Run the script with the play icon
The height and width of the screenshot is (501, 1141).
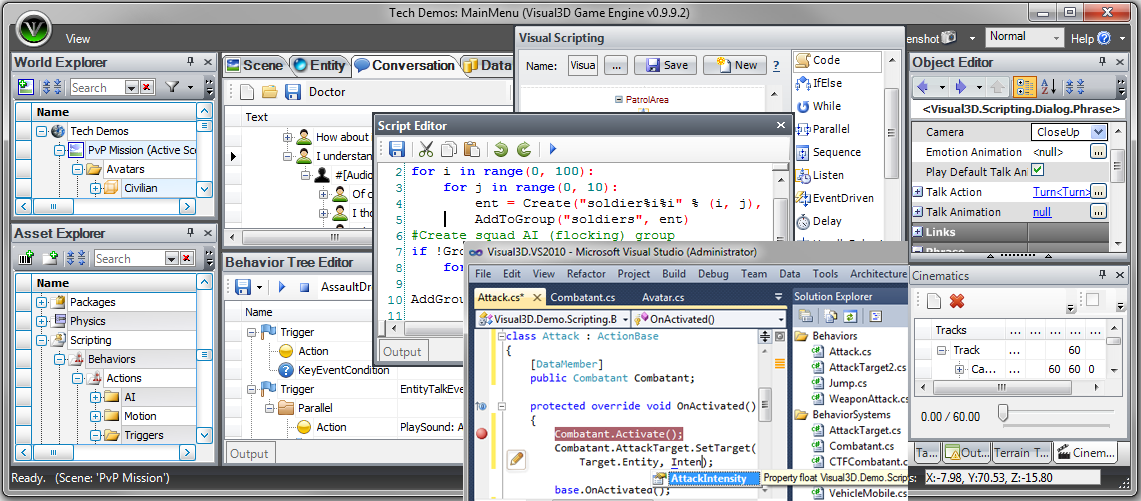click(x=552, y=149)
